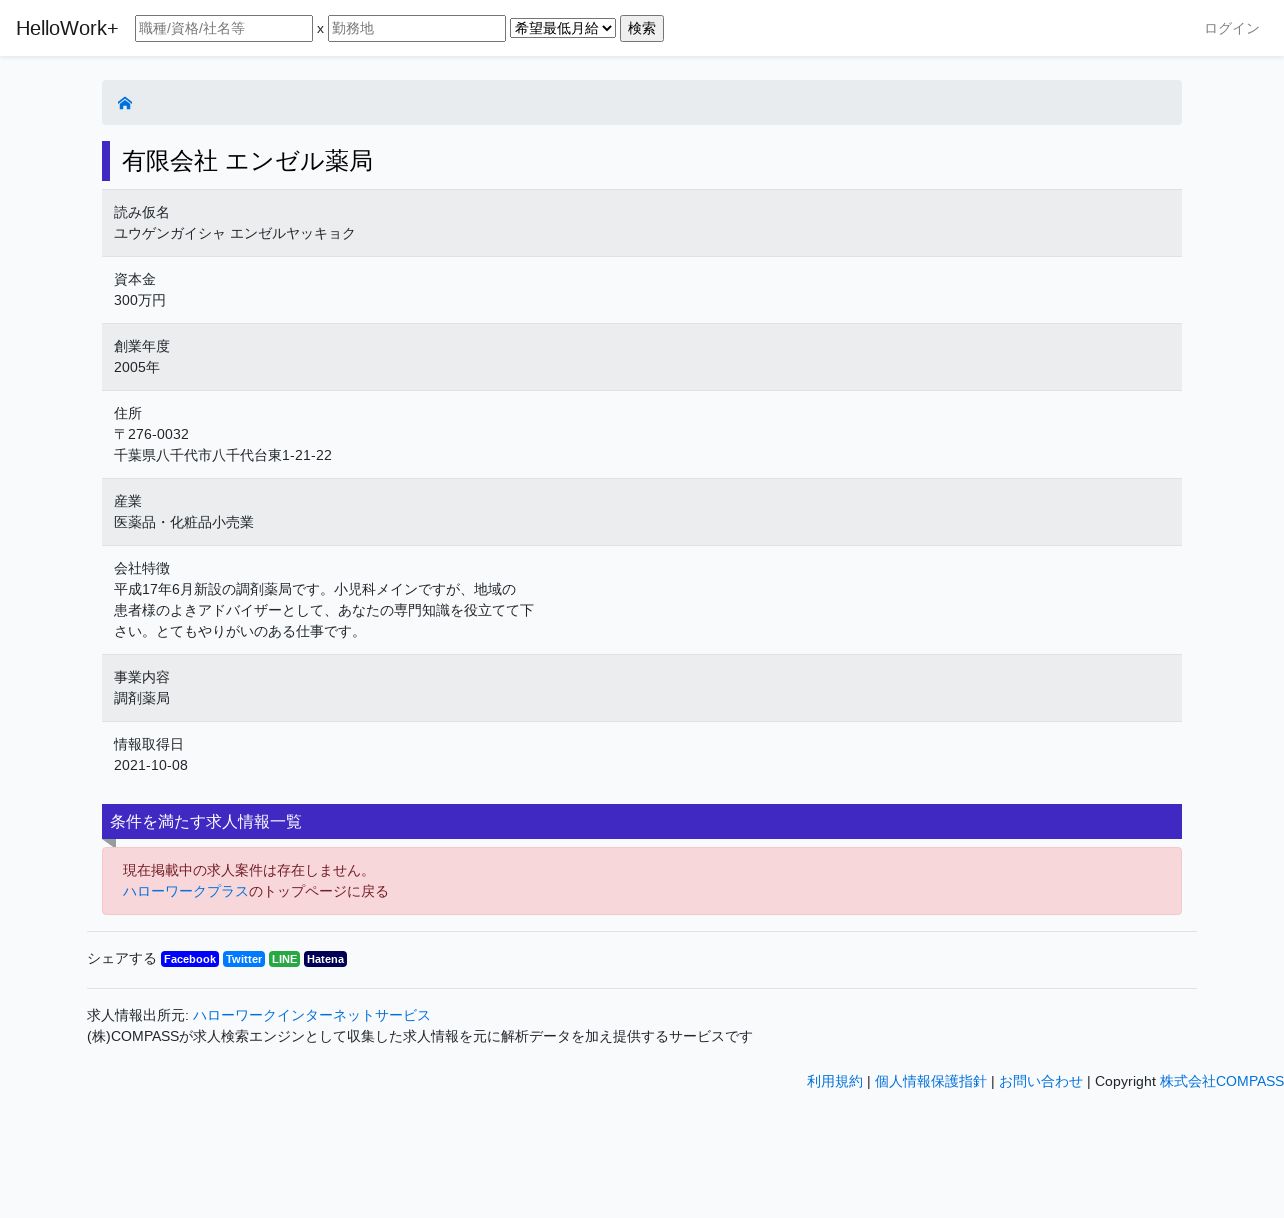The width and height of the screenshot is (1284, 1218).
Task: Click the 検索 search button
Action: pyautogui.click(x=642, y=28)
